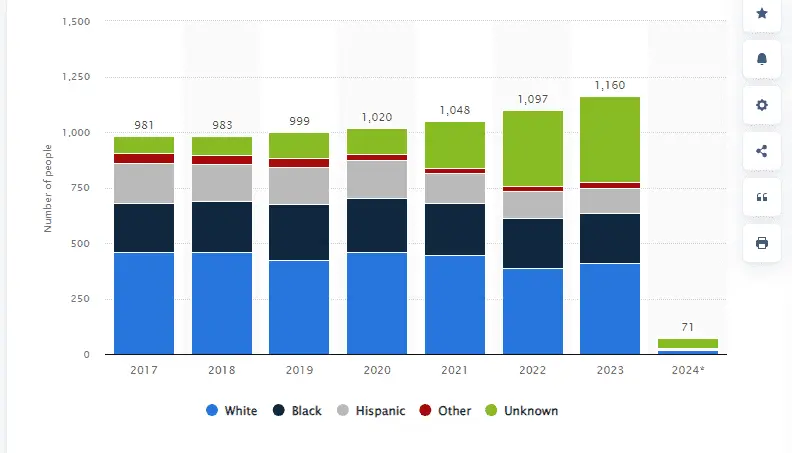Click the dark Black segment of 2018 bar
The height and width of the screenshot is (453, 792).
pyautogui.click(x=222, y=227)
